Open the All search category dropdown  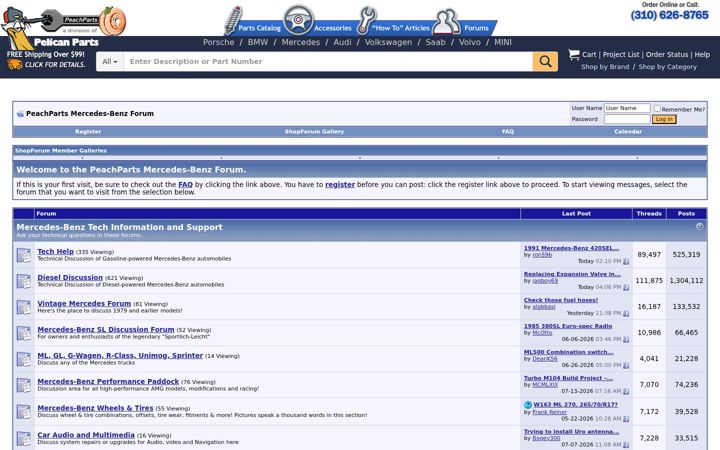coord(110,62)
